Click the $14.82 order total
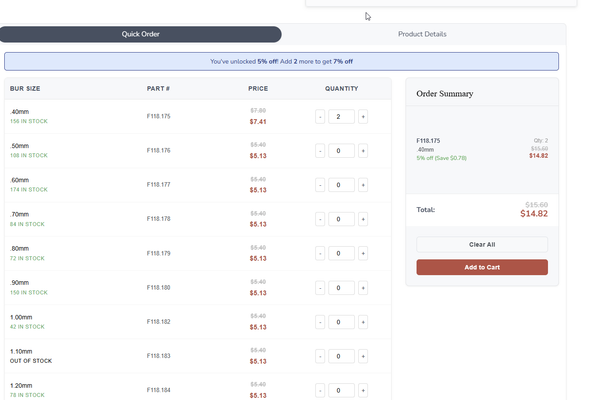This screenshot has width=600, height=400. [534, 214]
